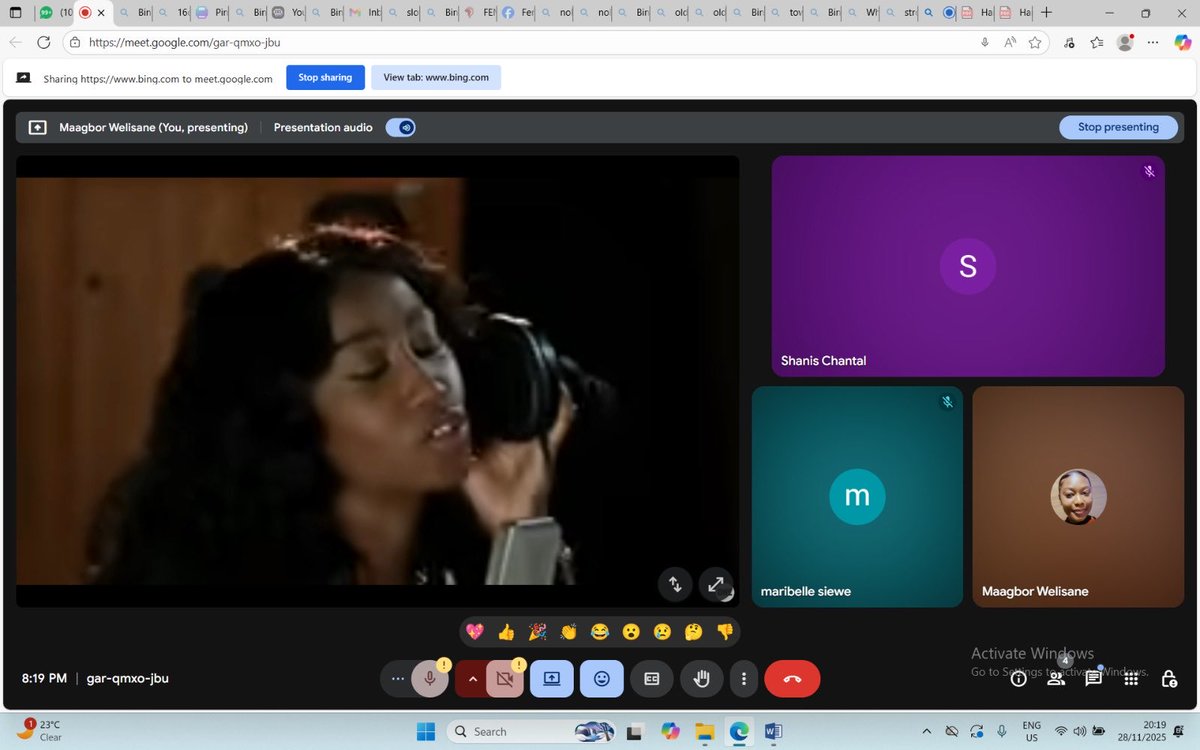Turn on closed captions
1200x750 pixels.
652,679
